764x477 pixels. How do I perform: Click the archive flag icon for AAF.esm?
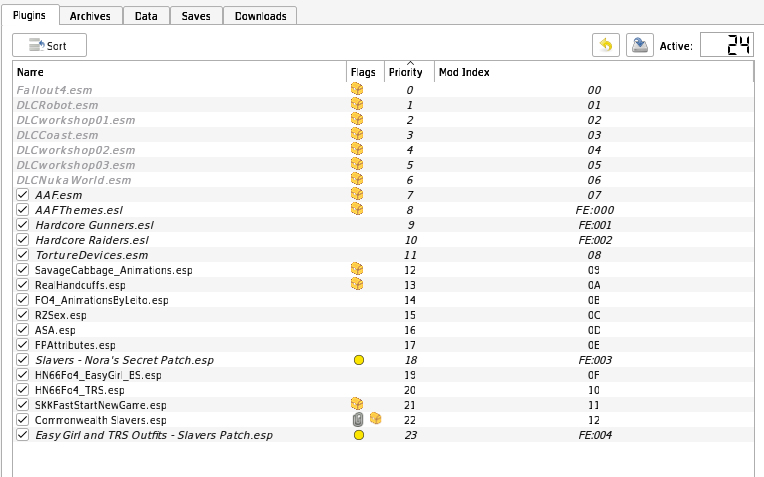click(x=357, y=194)
